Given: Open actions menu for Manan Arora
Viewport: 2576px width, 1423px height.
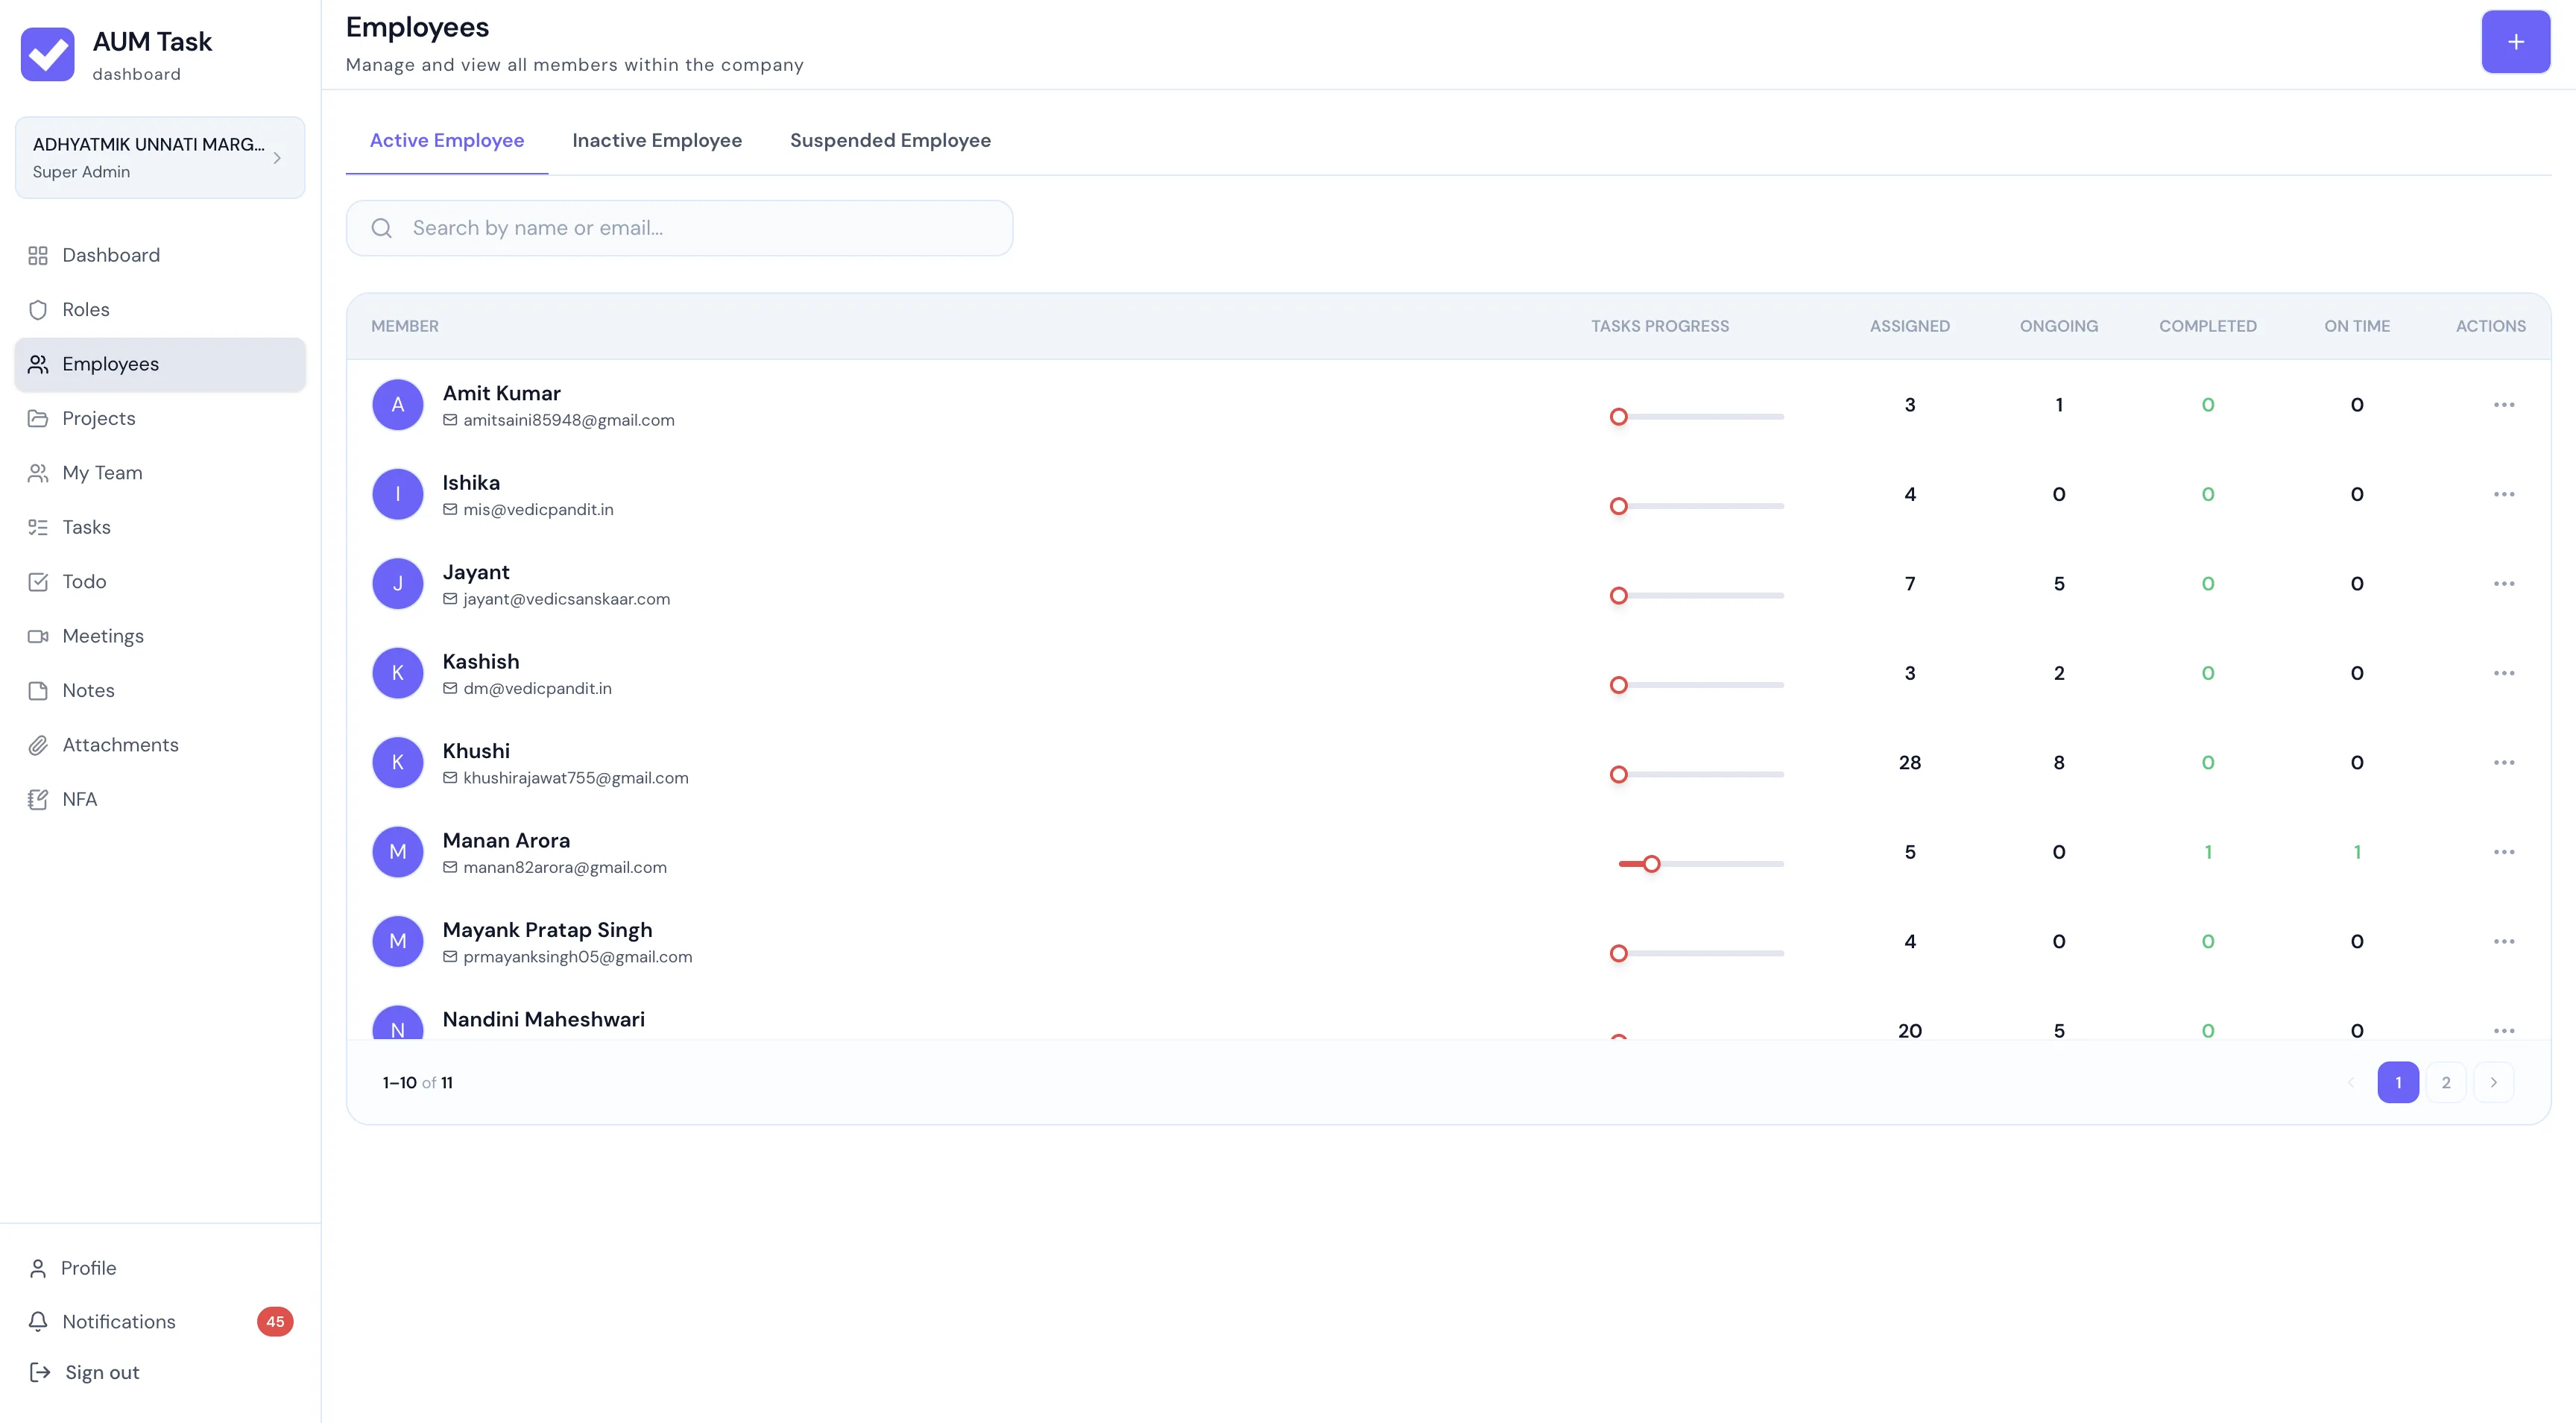Looking at the screenshot, I should coord(2504,852).
